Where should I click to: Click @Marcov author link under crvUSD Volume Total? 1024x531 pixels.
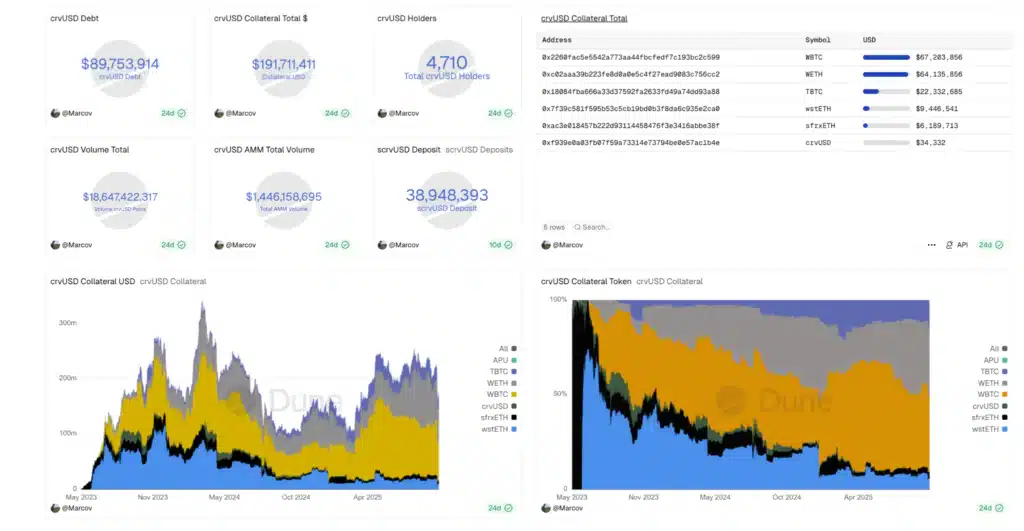79,245
